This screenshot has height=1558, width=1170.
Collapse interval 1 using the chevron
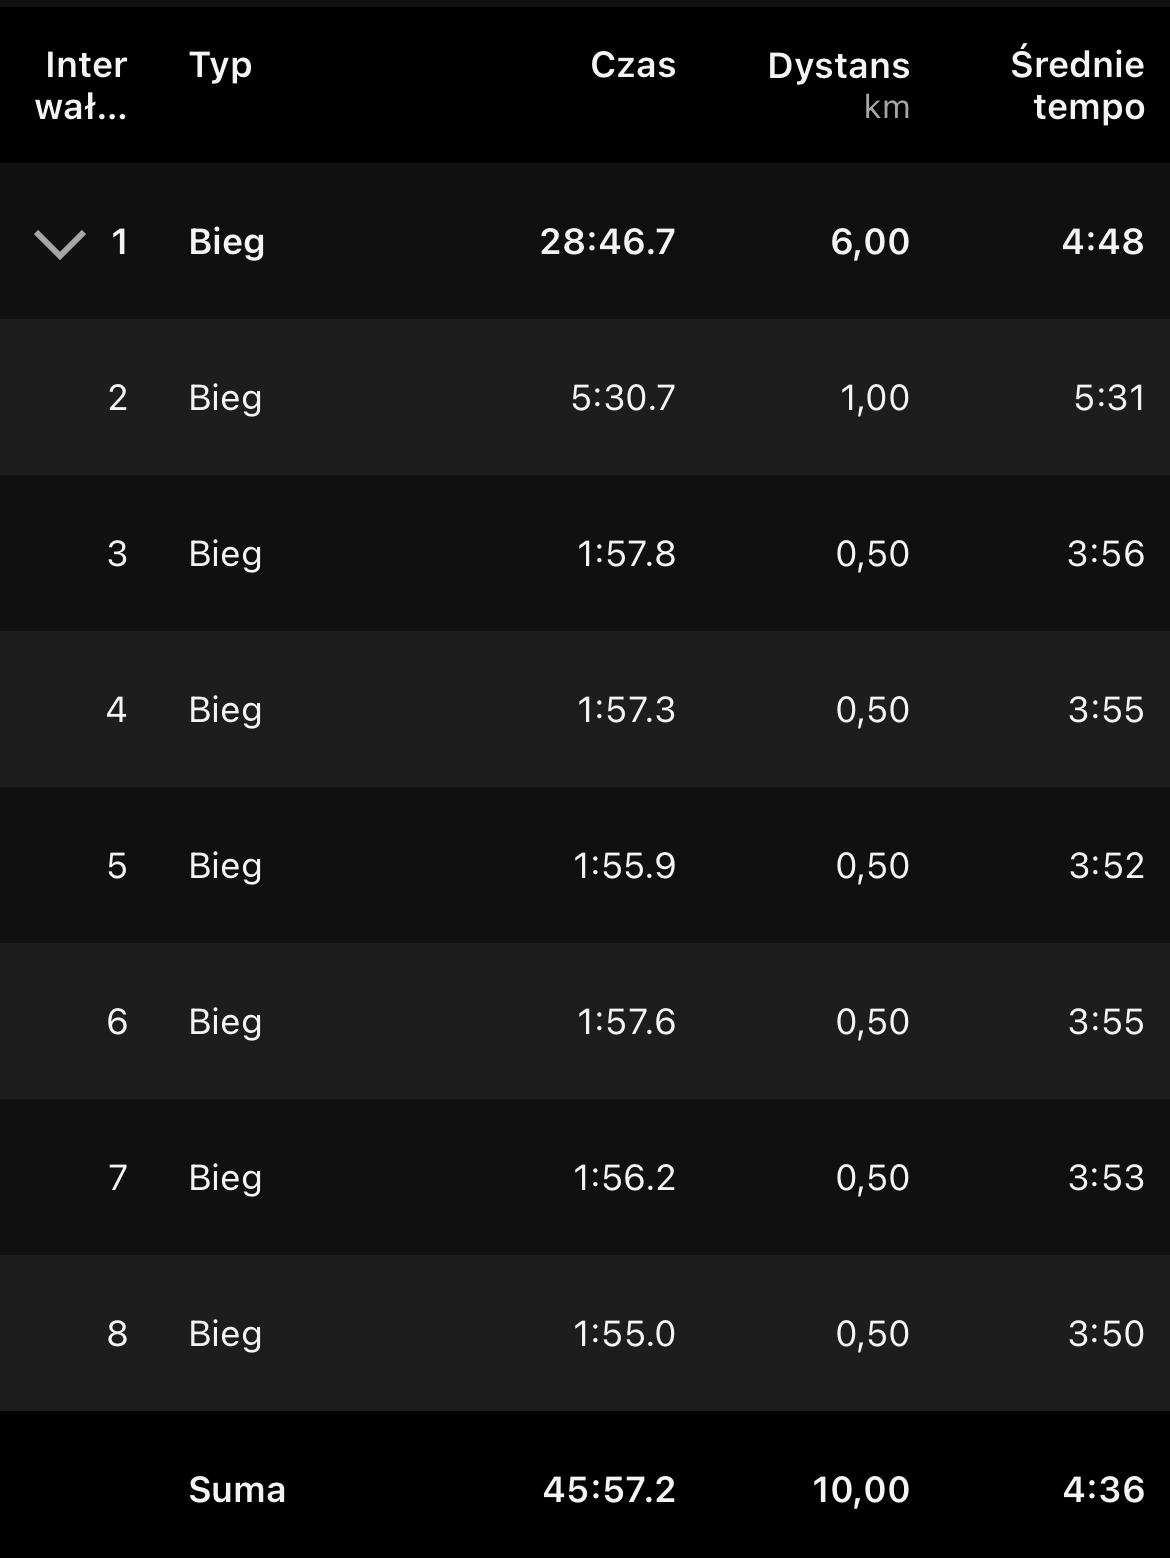[60, 243]
